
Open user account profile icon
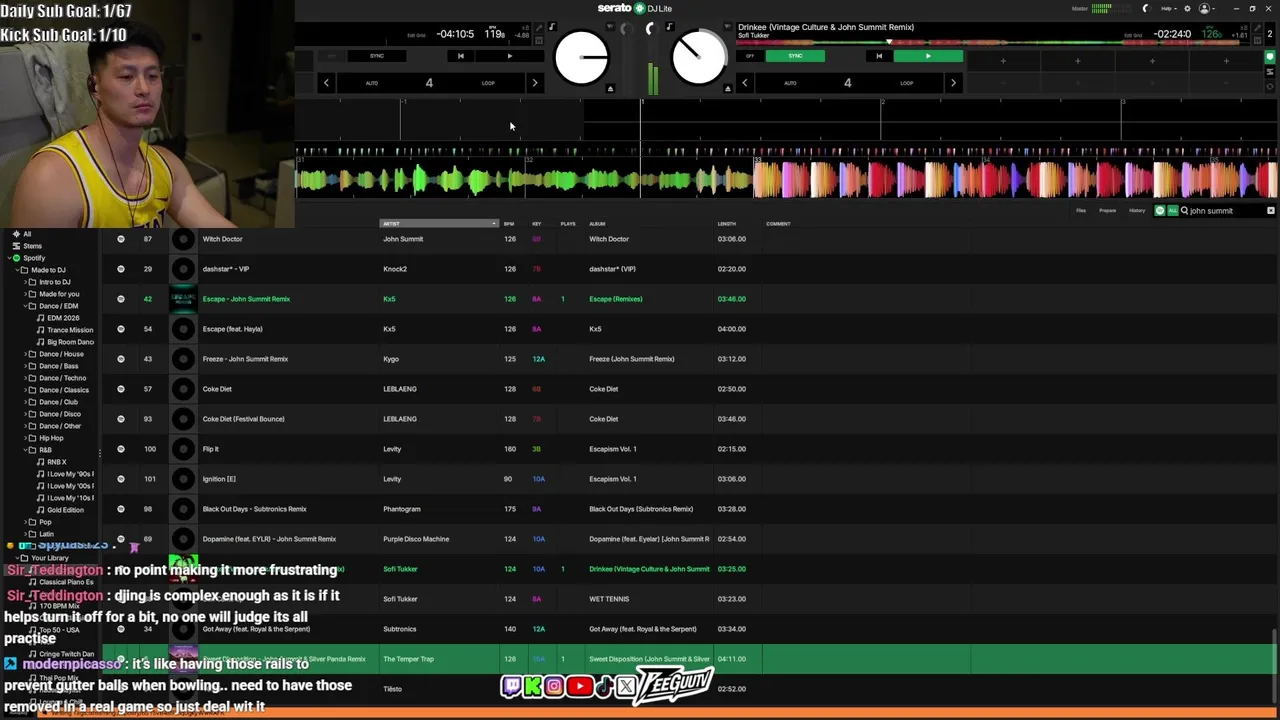pyautogui.click(x=1205, y=8)
